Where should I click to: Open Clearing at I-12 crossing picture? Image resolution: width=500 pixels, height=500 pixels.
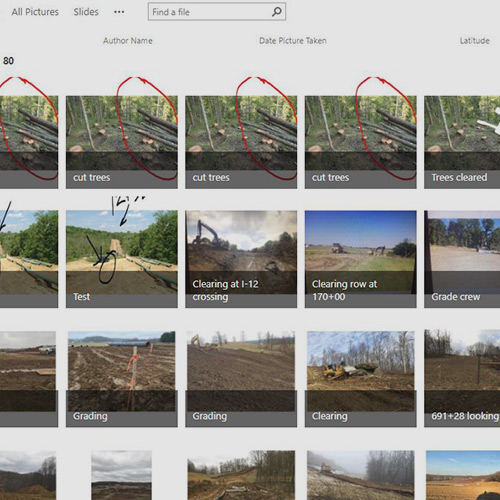point(241,259)
